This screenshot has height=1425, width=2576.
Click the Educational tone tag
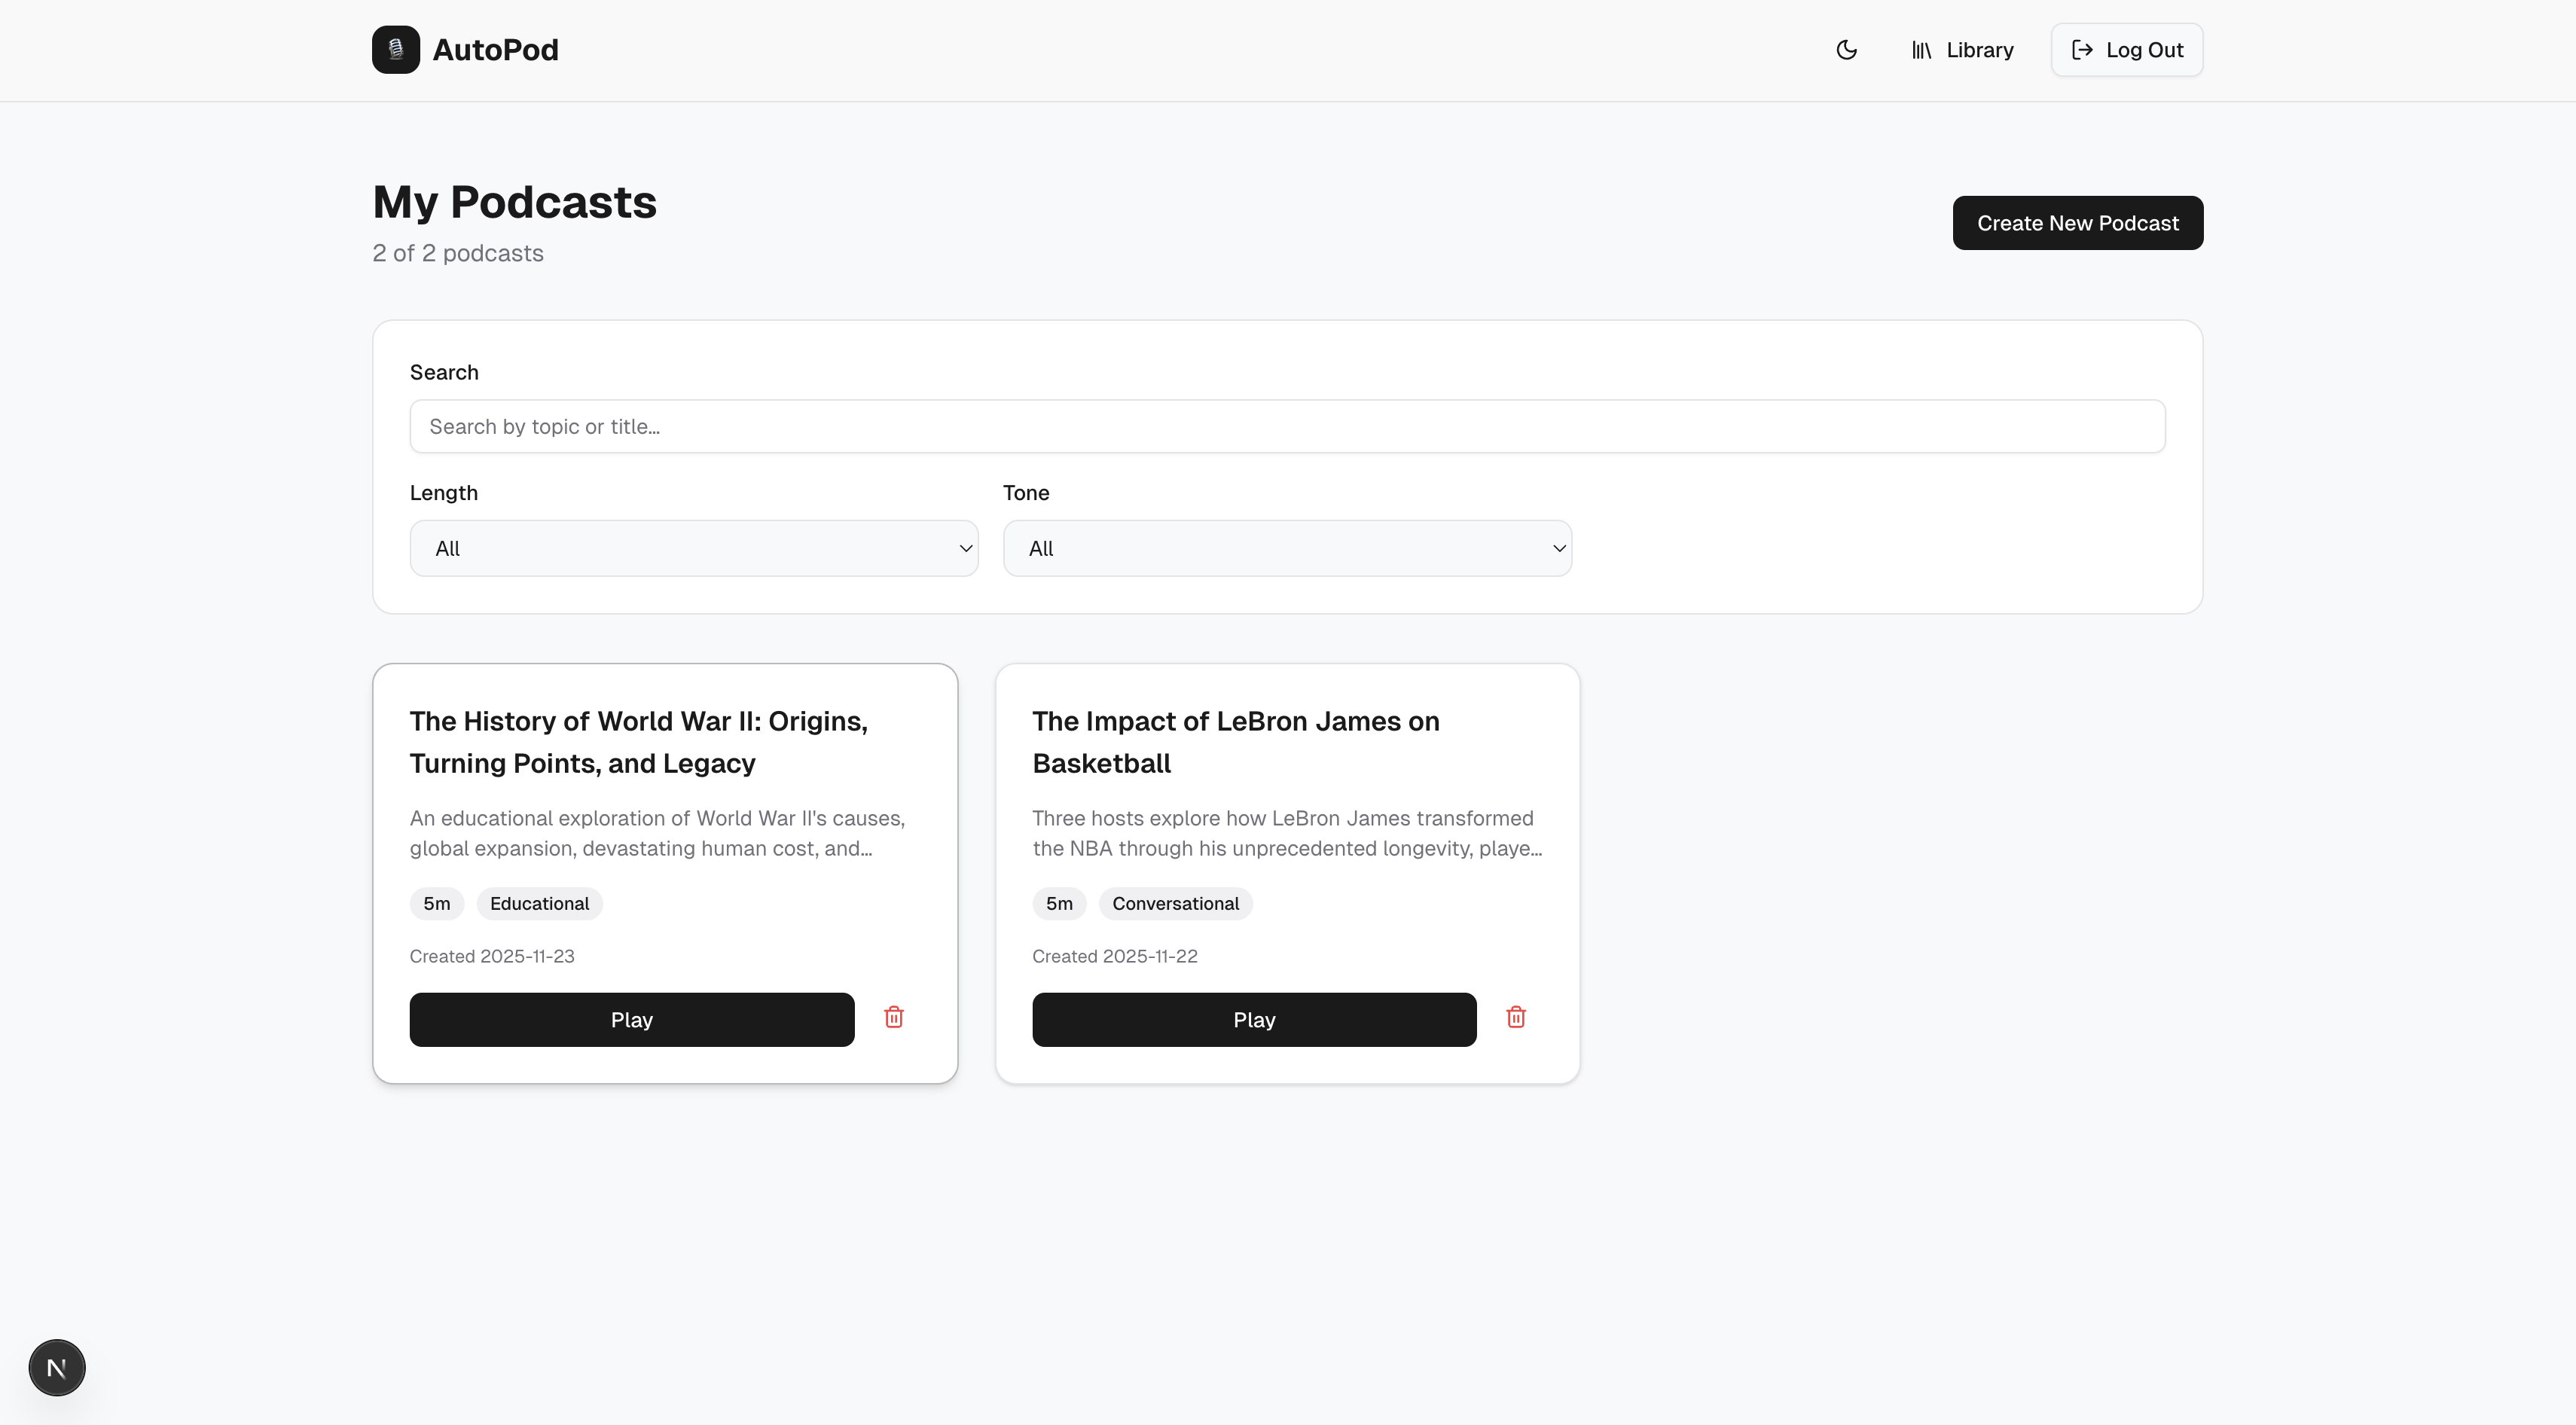539,903
